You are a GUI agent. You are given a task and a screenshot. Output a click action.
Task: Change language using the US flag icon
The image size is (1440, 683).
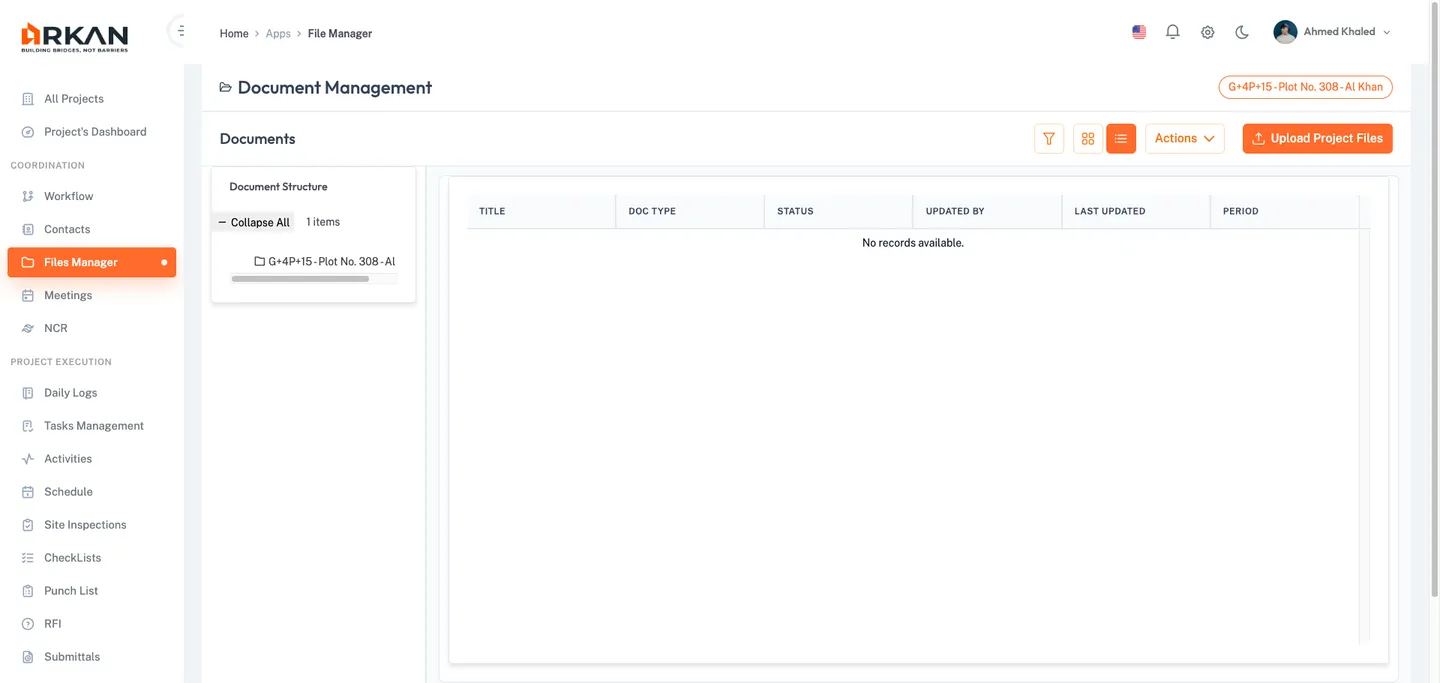coord(1138,31)
